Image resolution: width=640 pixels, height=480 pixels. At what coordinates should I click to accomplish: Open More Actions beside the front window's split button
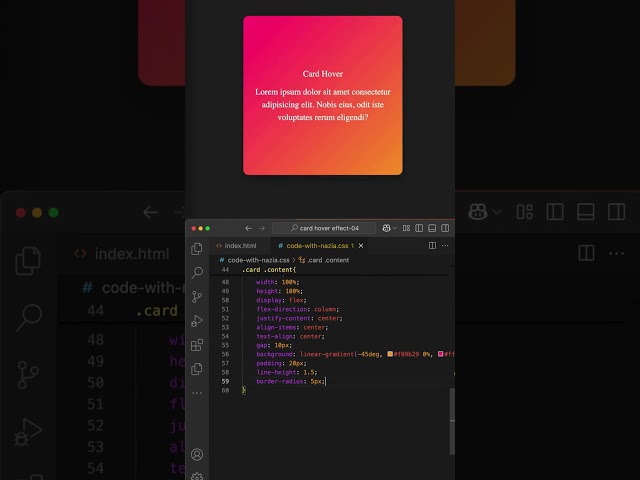point(445,245)
